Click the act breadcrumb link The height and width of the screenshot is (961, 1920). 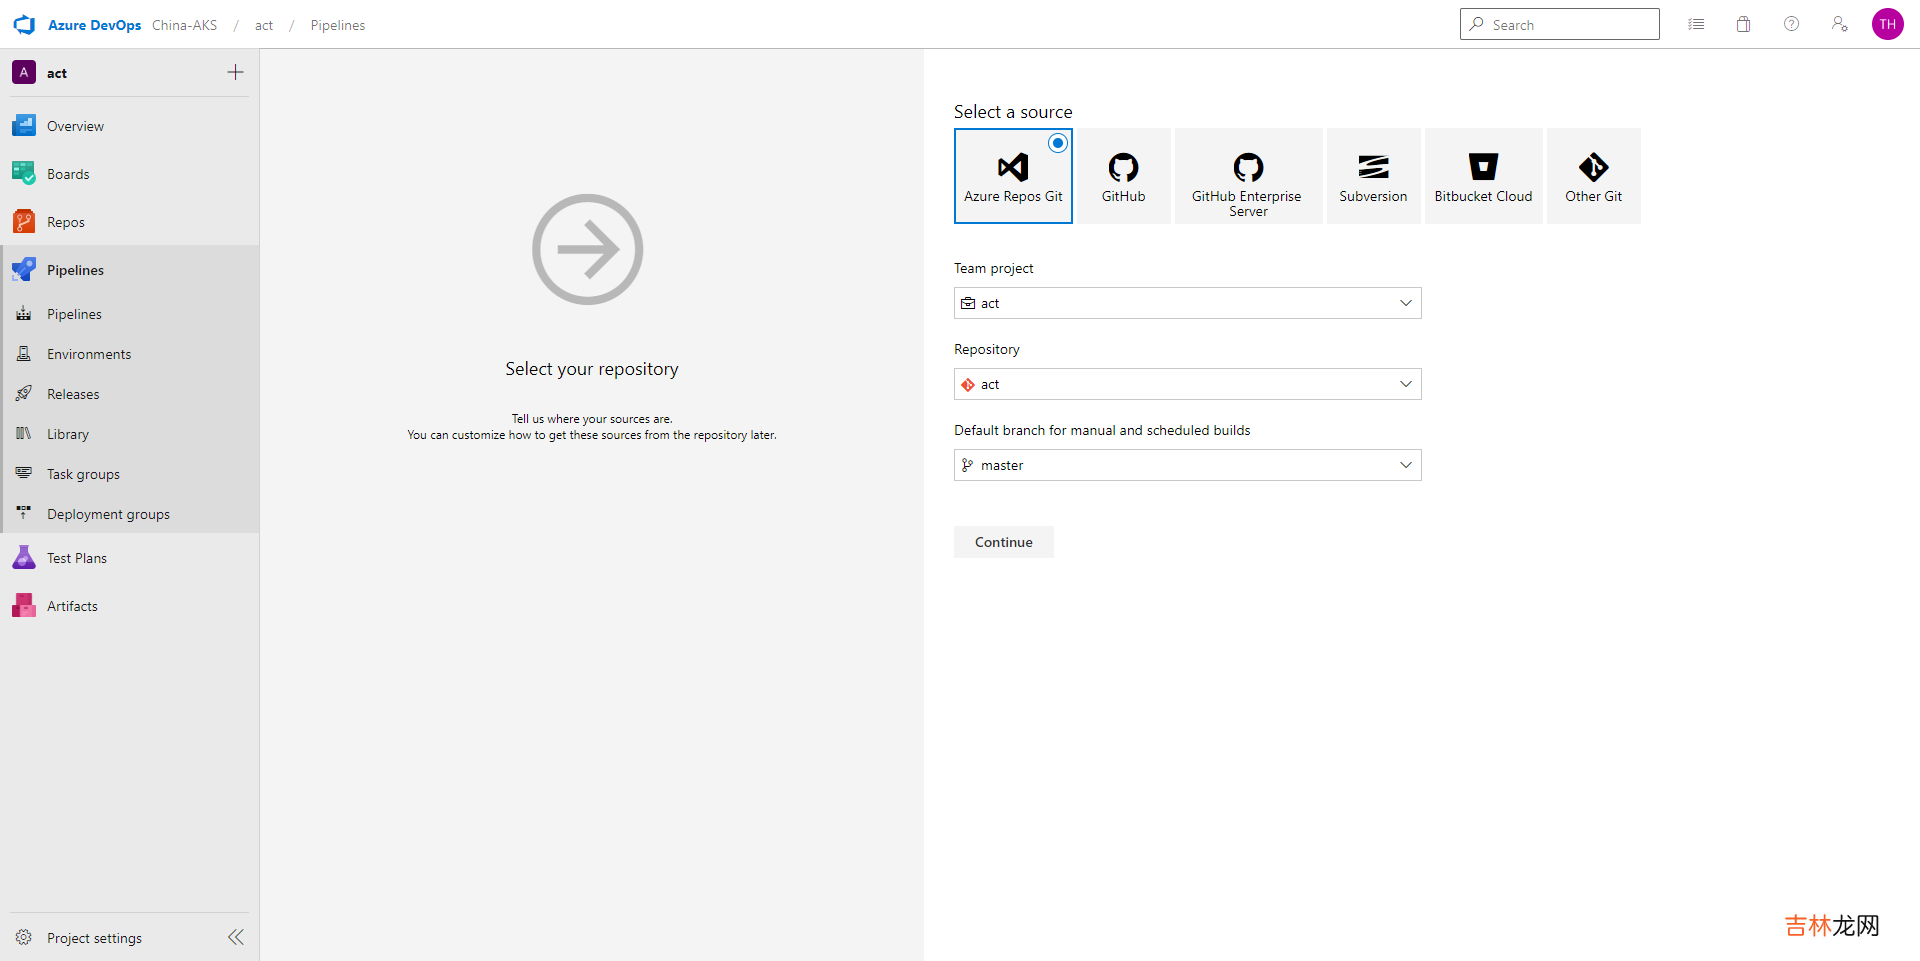click(x=264, y=25)
